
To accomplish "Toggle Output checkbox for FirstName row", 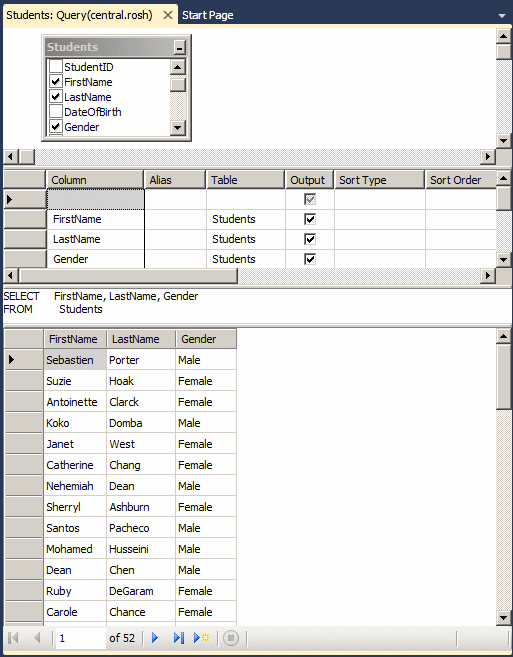I will coord(310,219).
